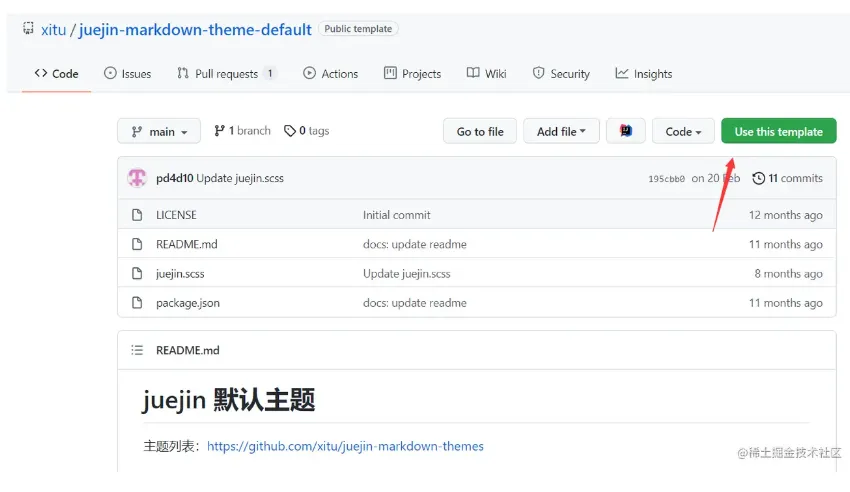Screen dimensions: 850x492
Task: Open the Update juejin.scss commit message
Action: point(240,178)
